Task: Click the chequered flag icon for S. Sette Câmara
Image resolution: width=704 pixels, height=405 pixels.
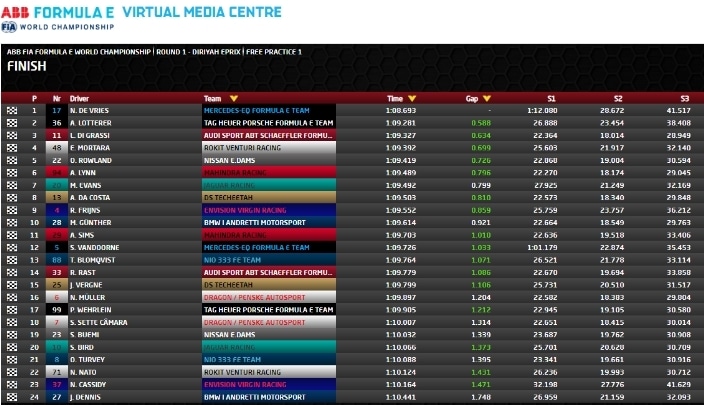Action: tap(12, 322)
